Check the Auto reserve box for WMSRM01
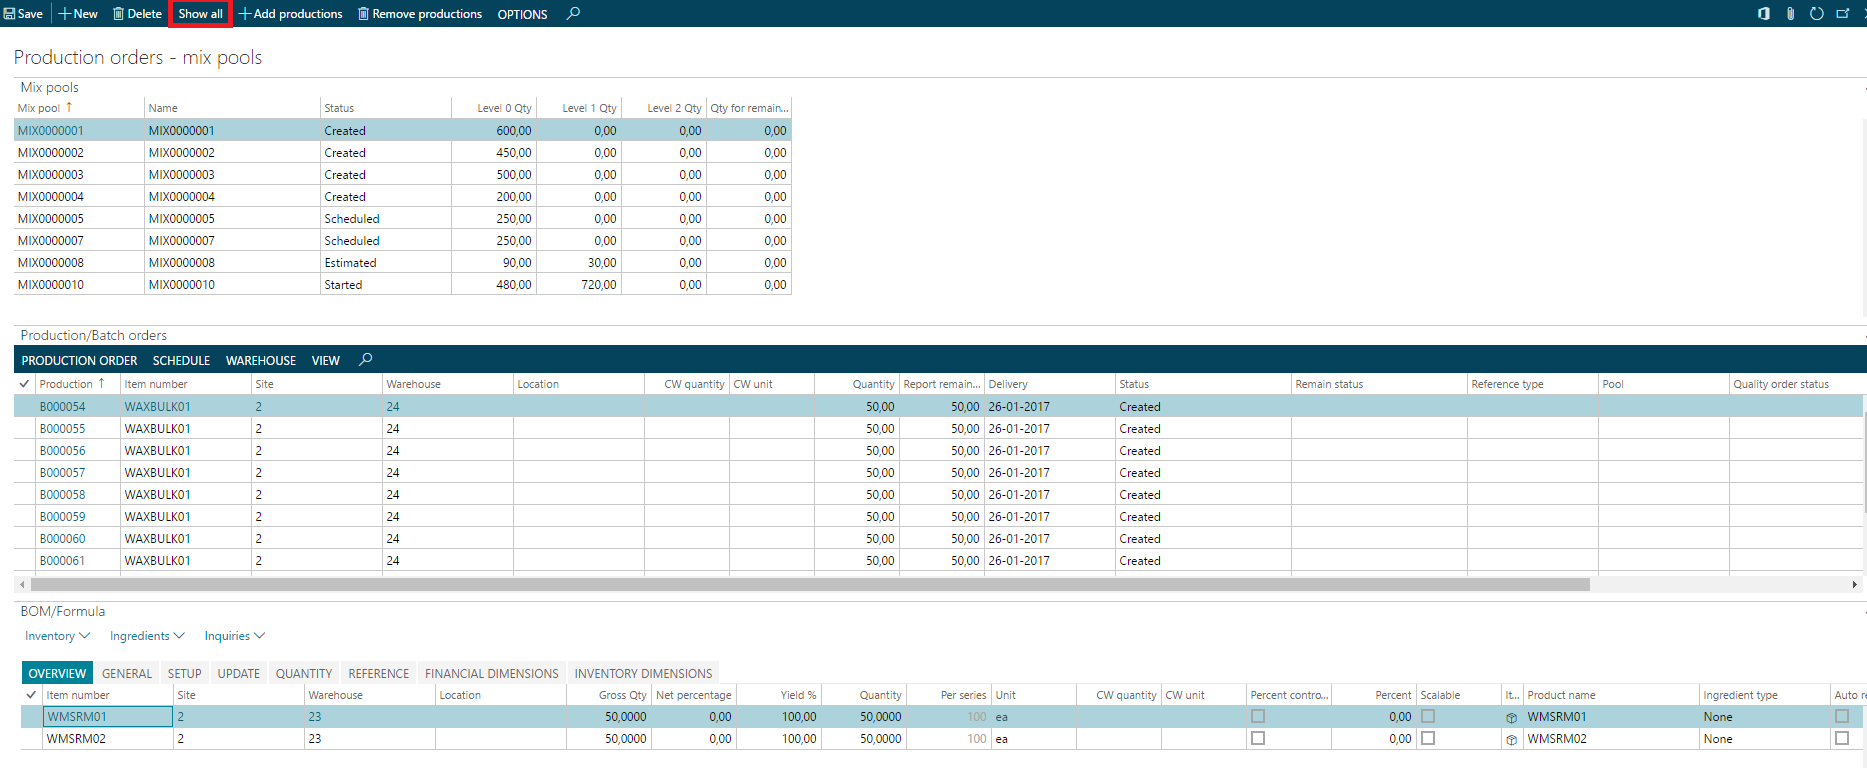 tap(1842, 717)
